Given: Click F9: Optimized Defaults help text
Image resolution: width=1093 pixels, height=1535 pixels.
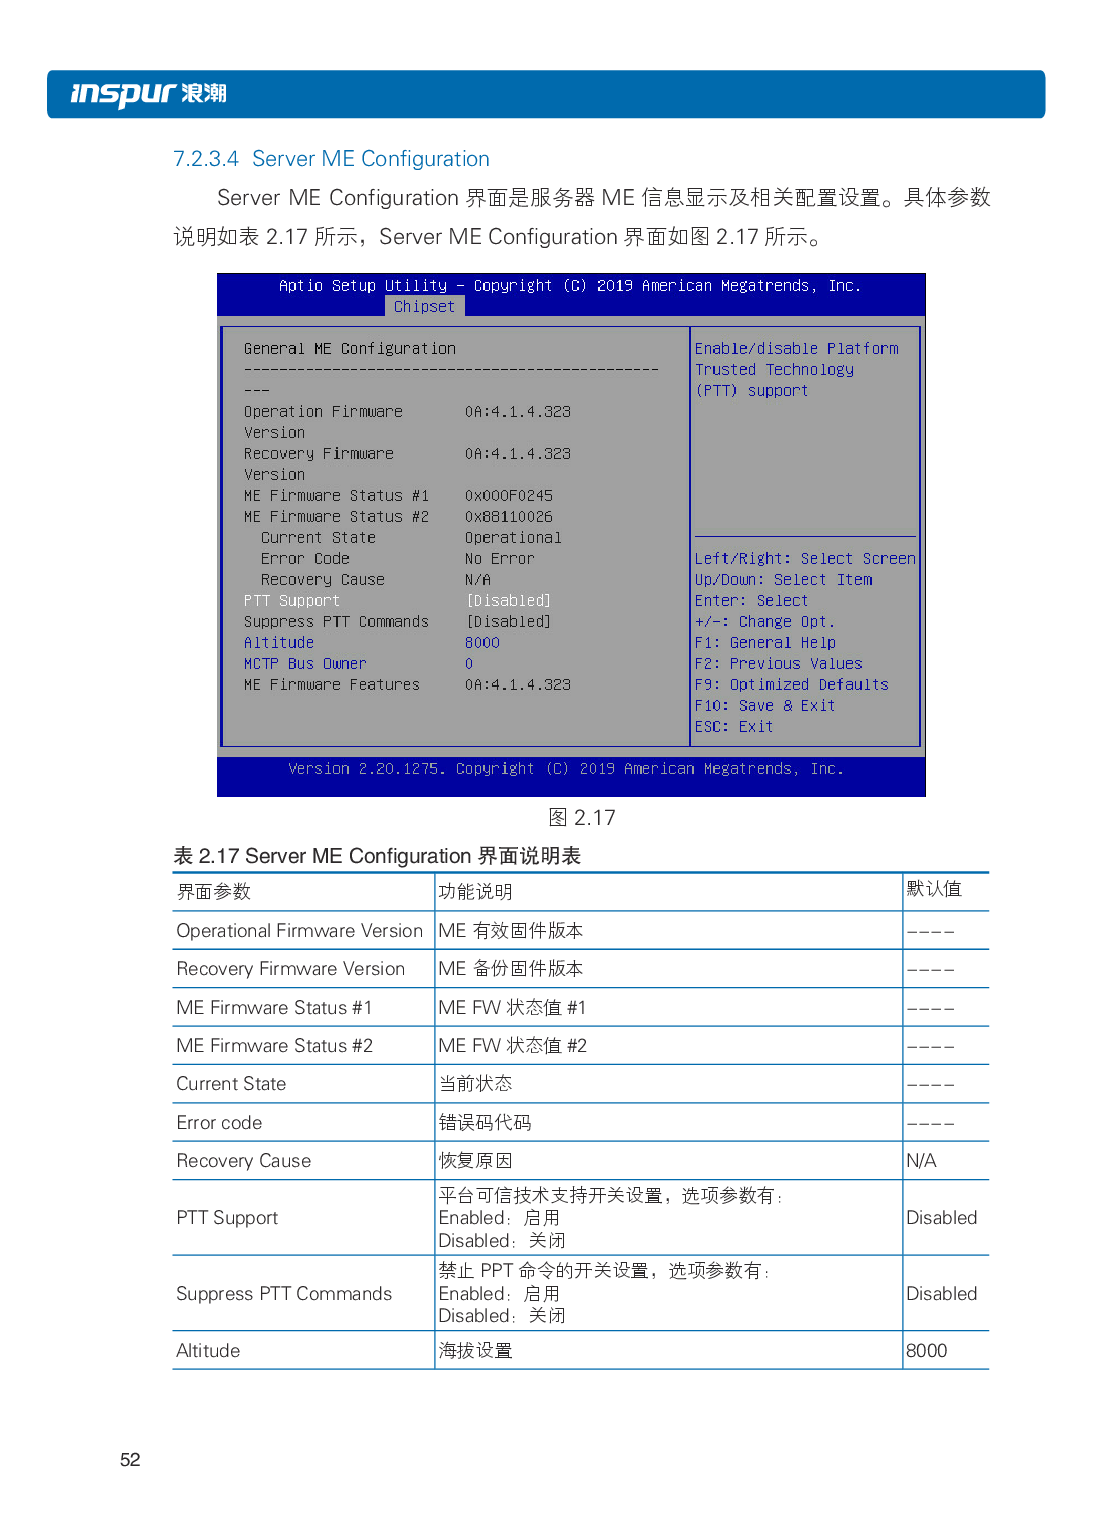Looking at the screenshot, I should pos(792,684).
